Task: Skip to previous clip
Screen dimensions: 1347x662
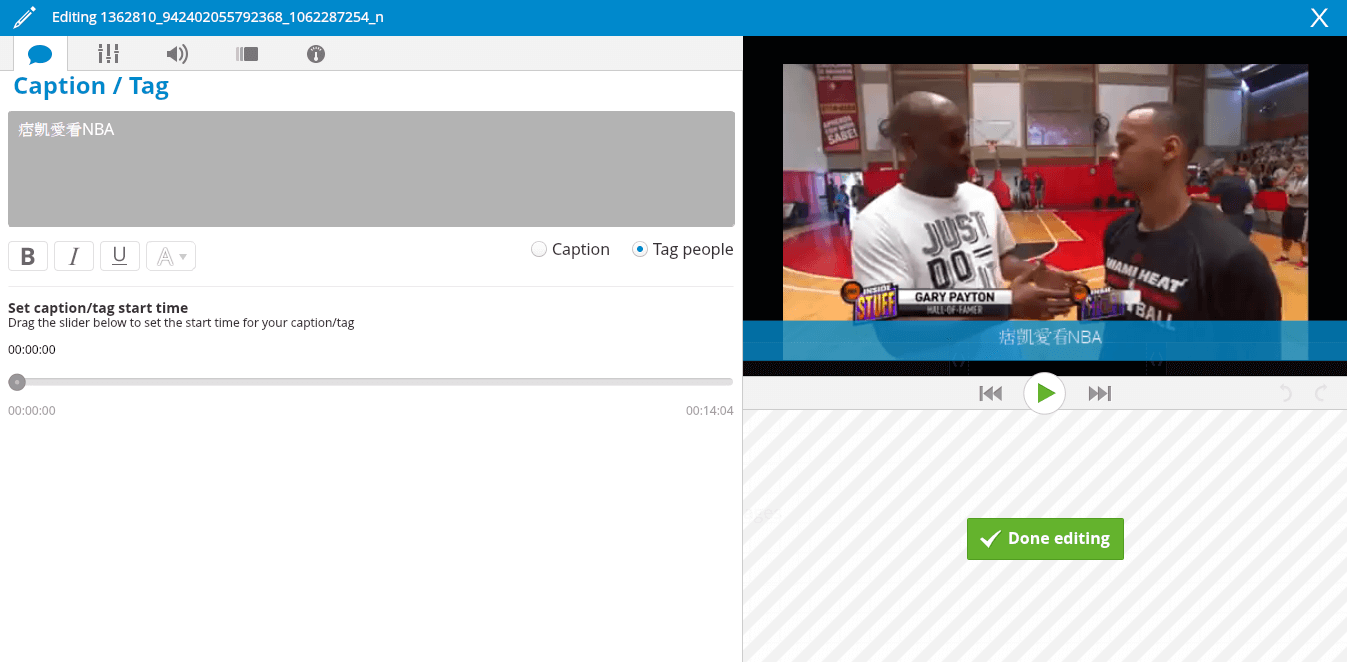Action: click(x=991, y=393)
